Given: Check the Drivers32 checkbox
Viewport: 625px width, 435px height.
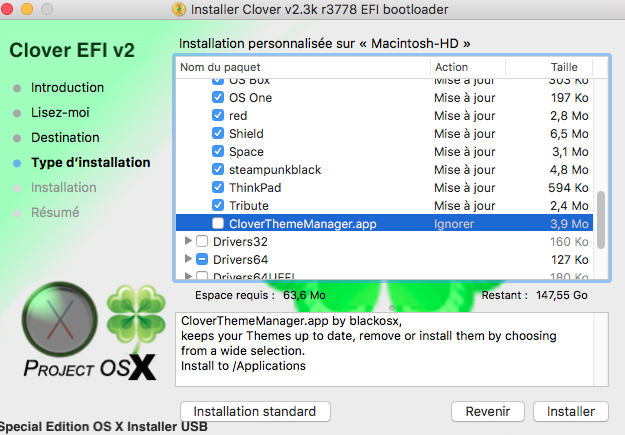Looking at the screenshot, I should [x=202, y=241].
